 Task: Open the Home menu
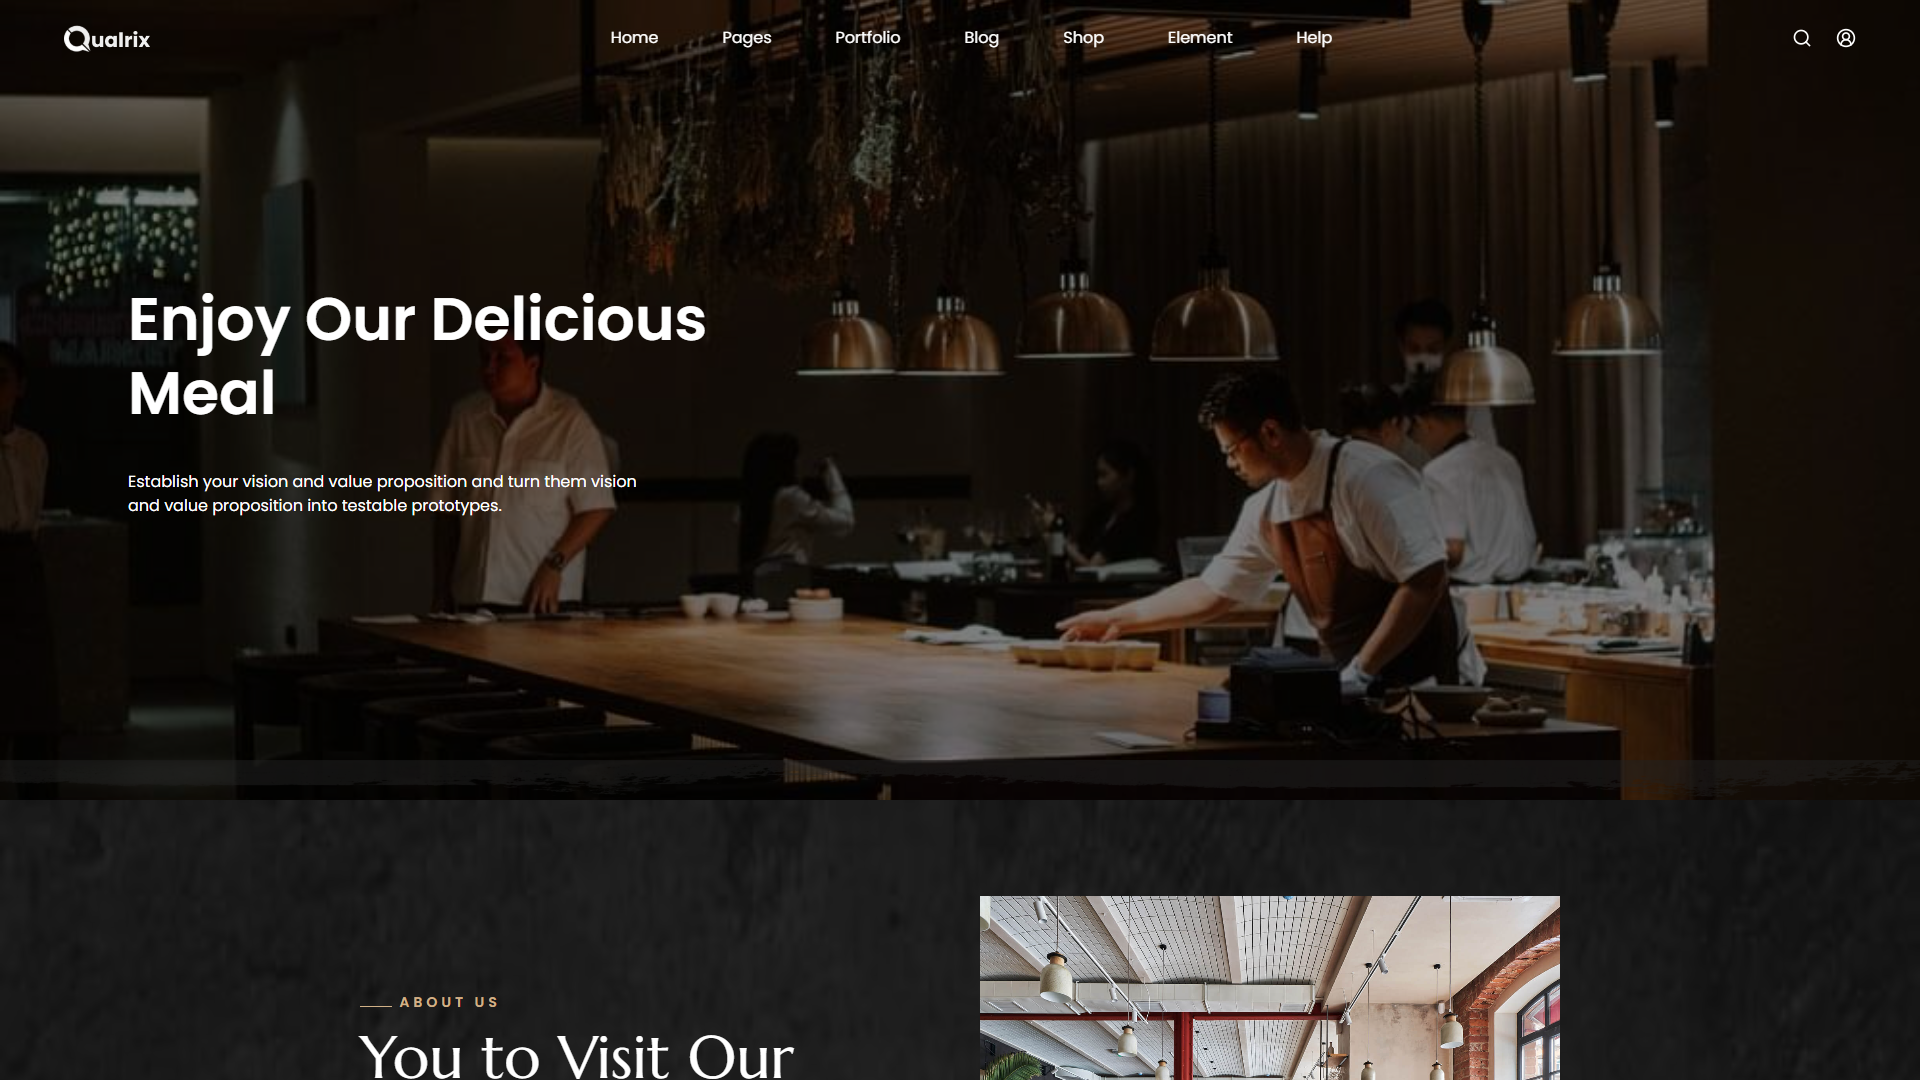tap(634, 37)
